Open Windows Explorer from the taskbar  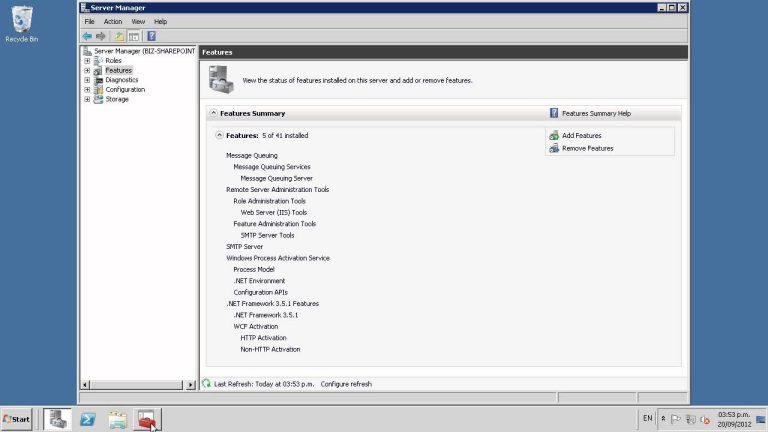pyautogui.click(x=118, y=419)
